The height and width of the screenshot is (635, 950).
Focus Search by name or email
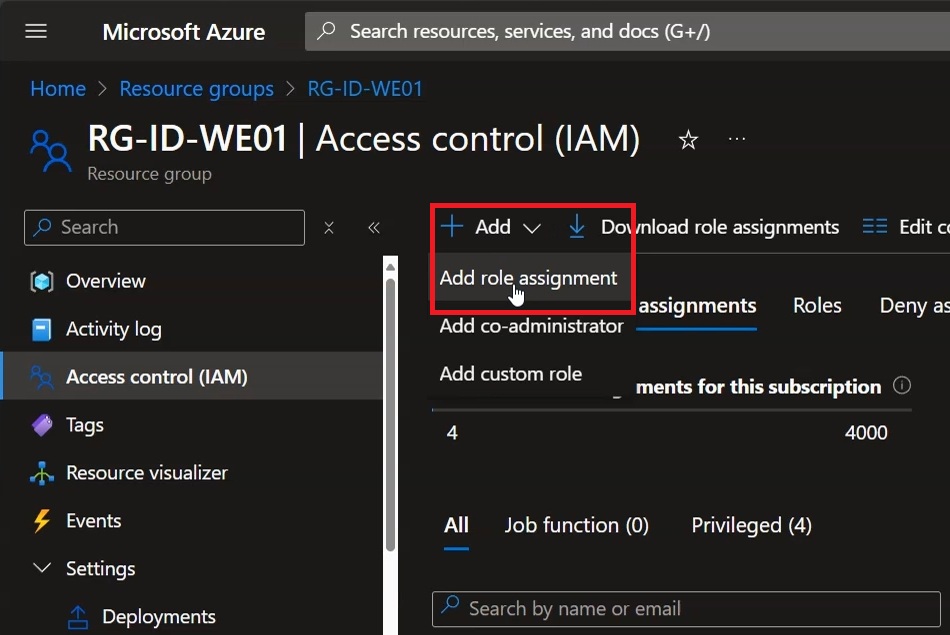coord(686,609)
